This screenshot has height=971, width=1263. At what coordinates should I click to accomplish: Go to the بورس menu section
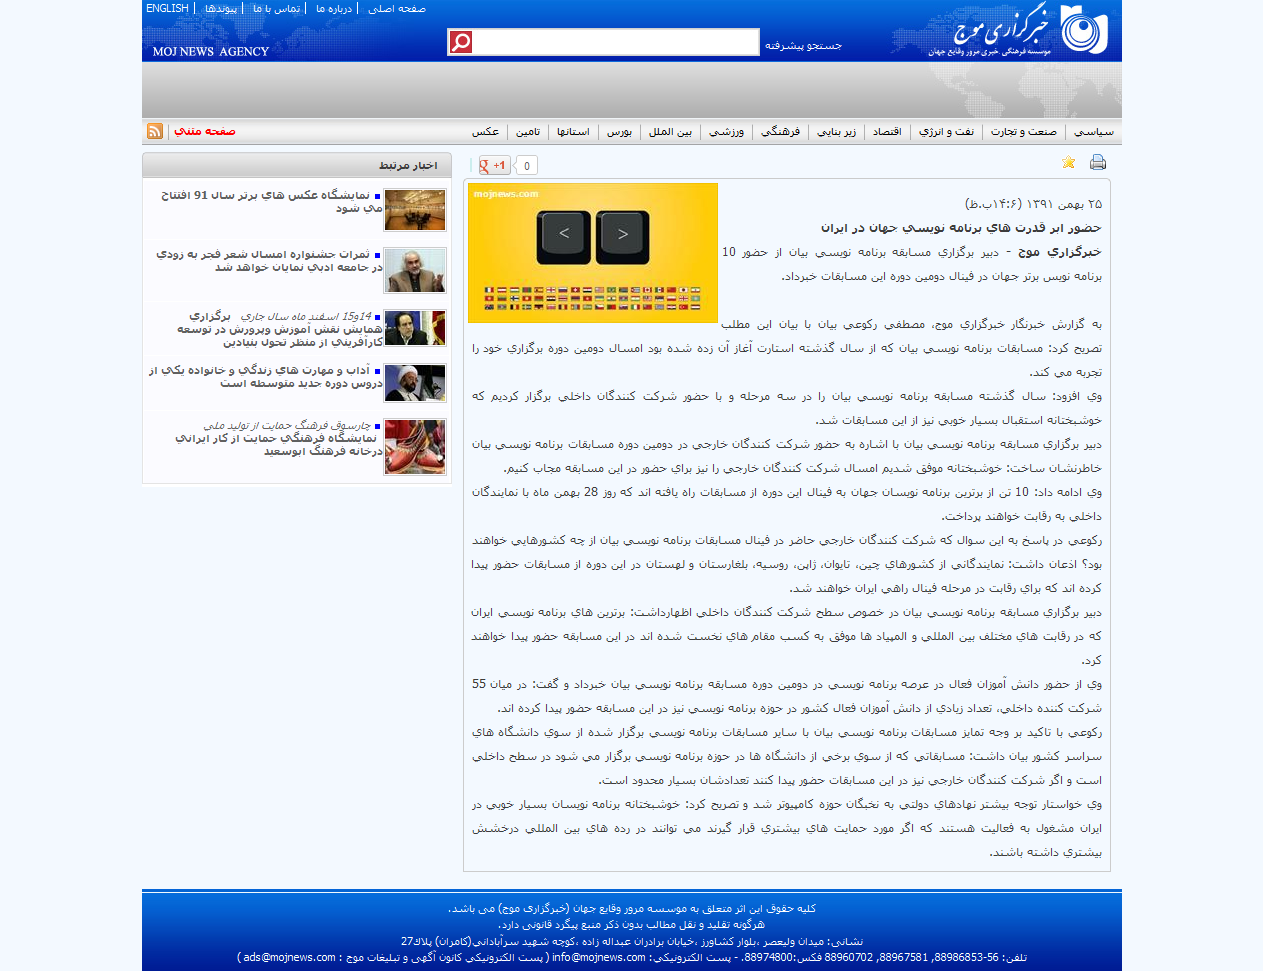point(619,132)
